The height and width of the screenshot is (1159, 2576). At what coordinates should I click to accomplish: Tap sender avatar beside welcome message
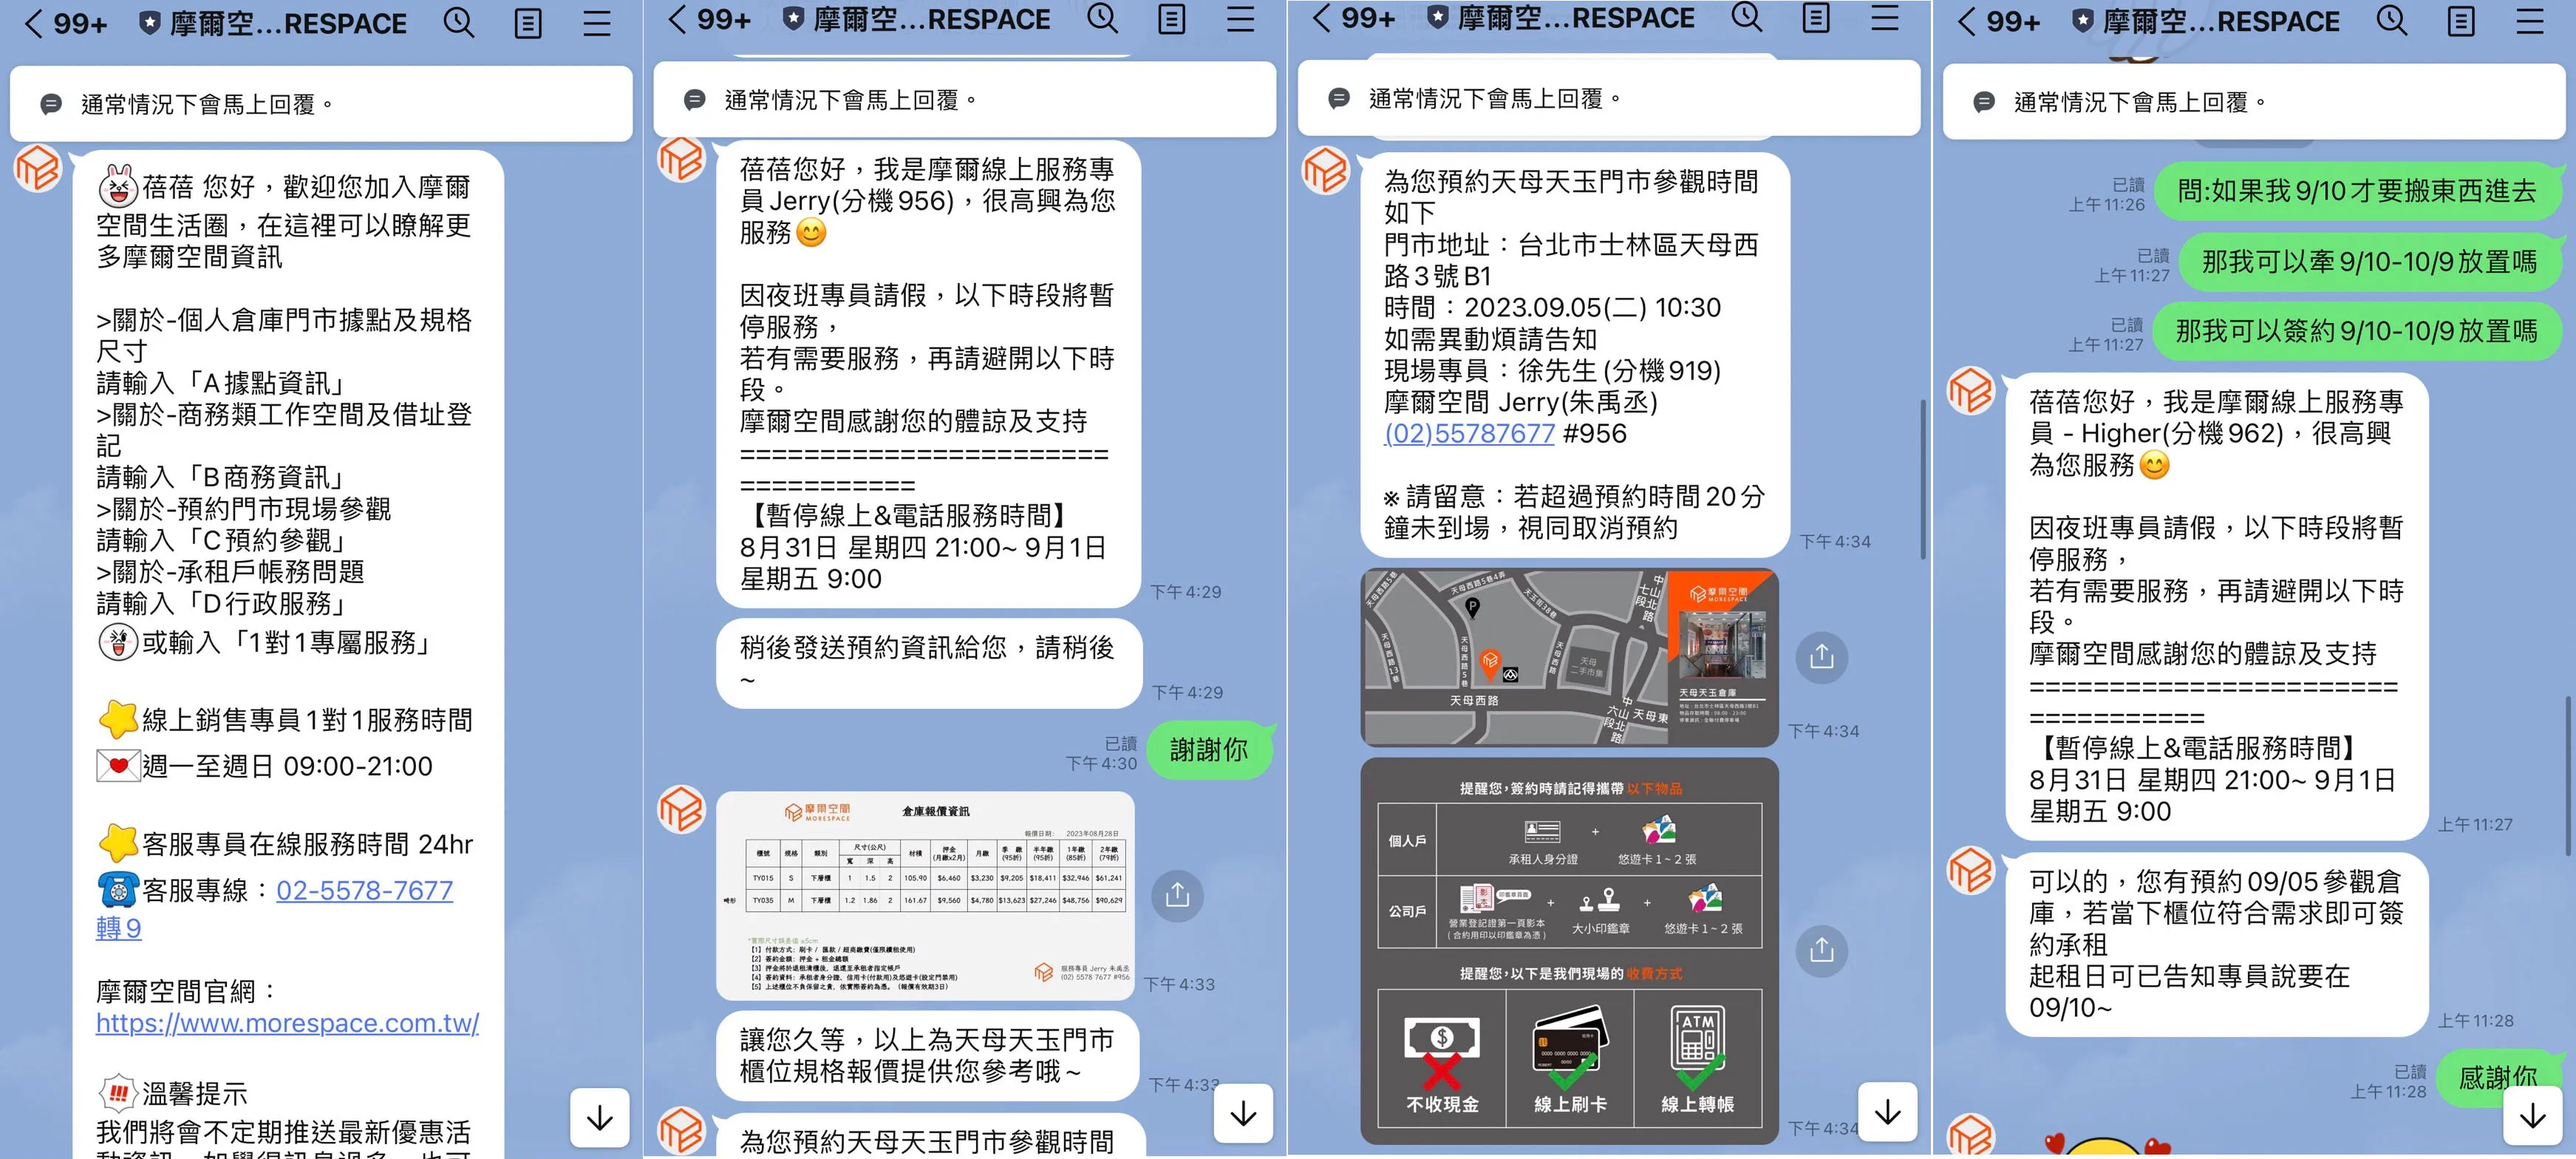(38, 167)
